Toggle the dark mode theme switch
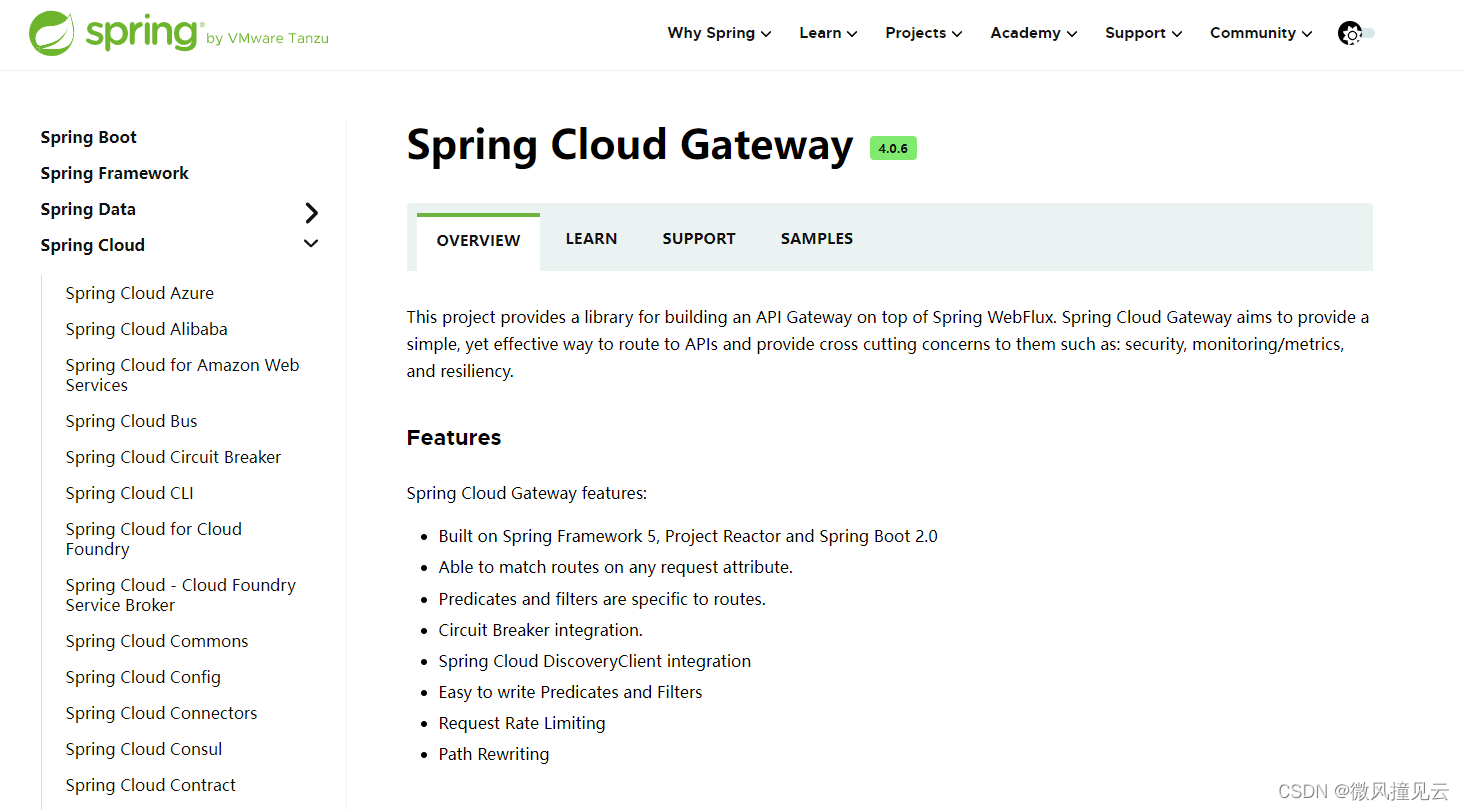This screenshot has height=810, width=1464. pyautogui.click(x=1357, y=33)
